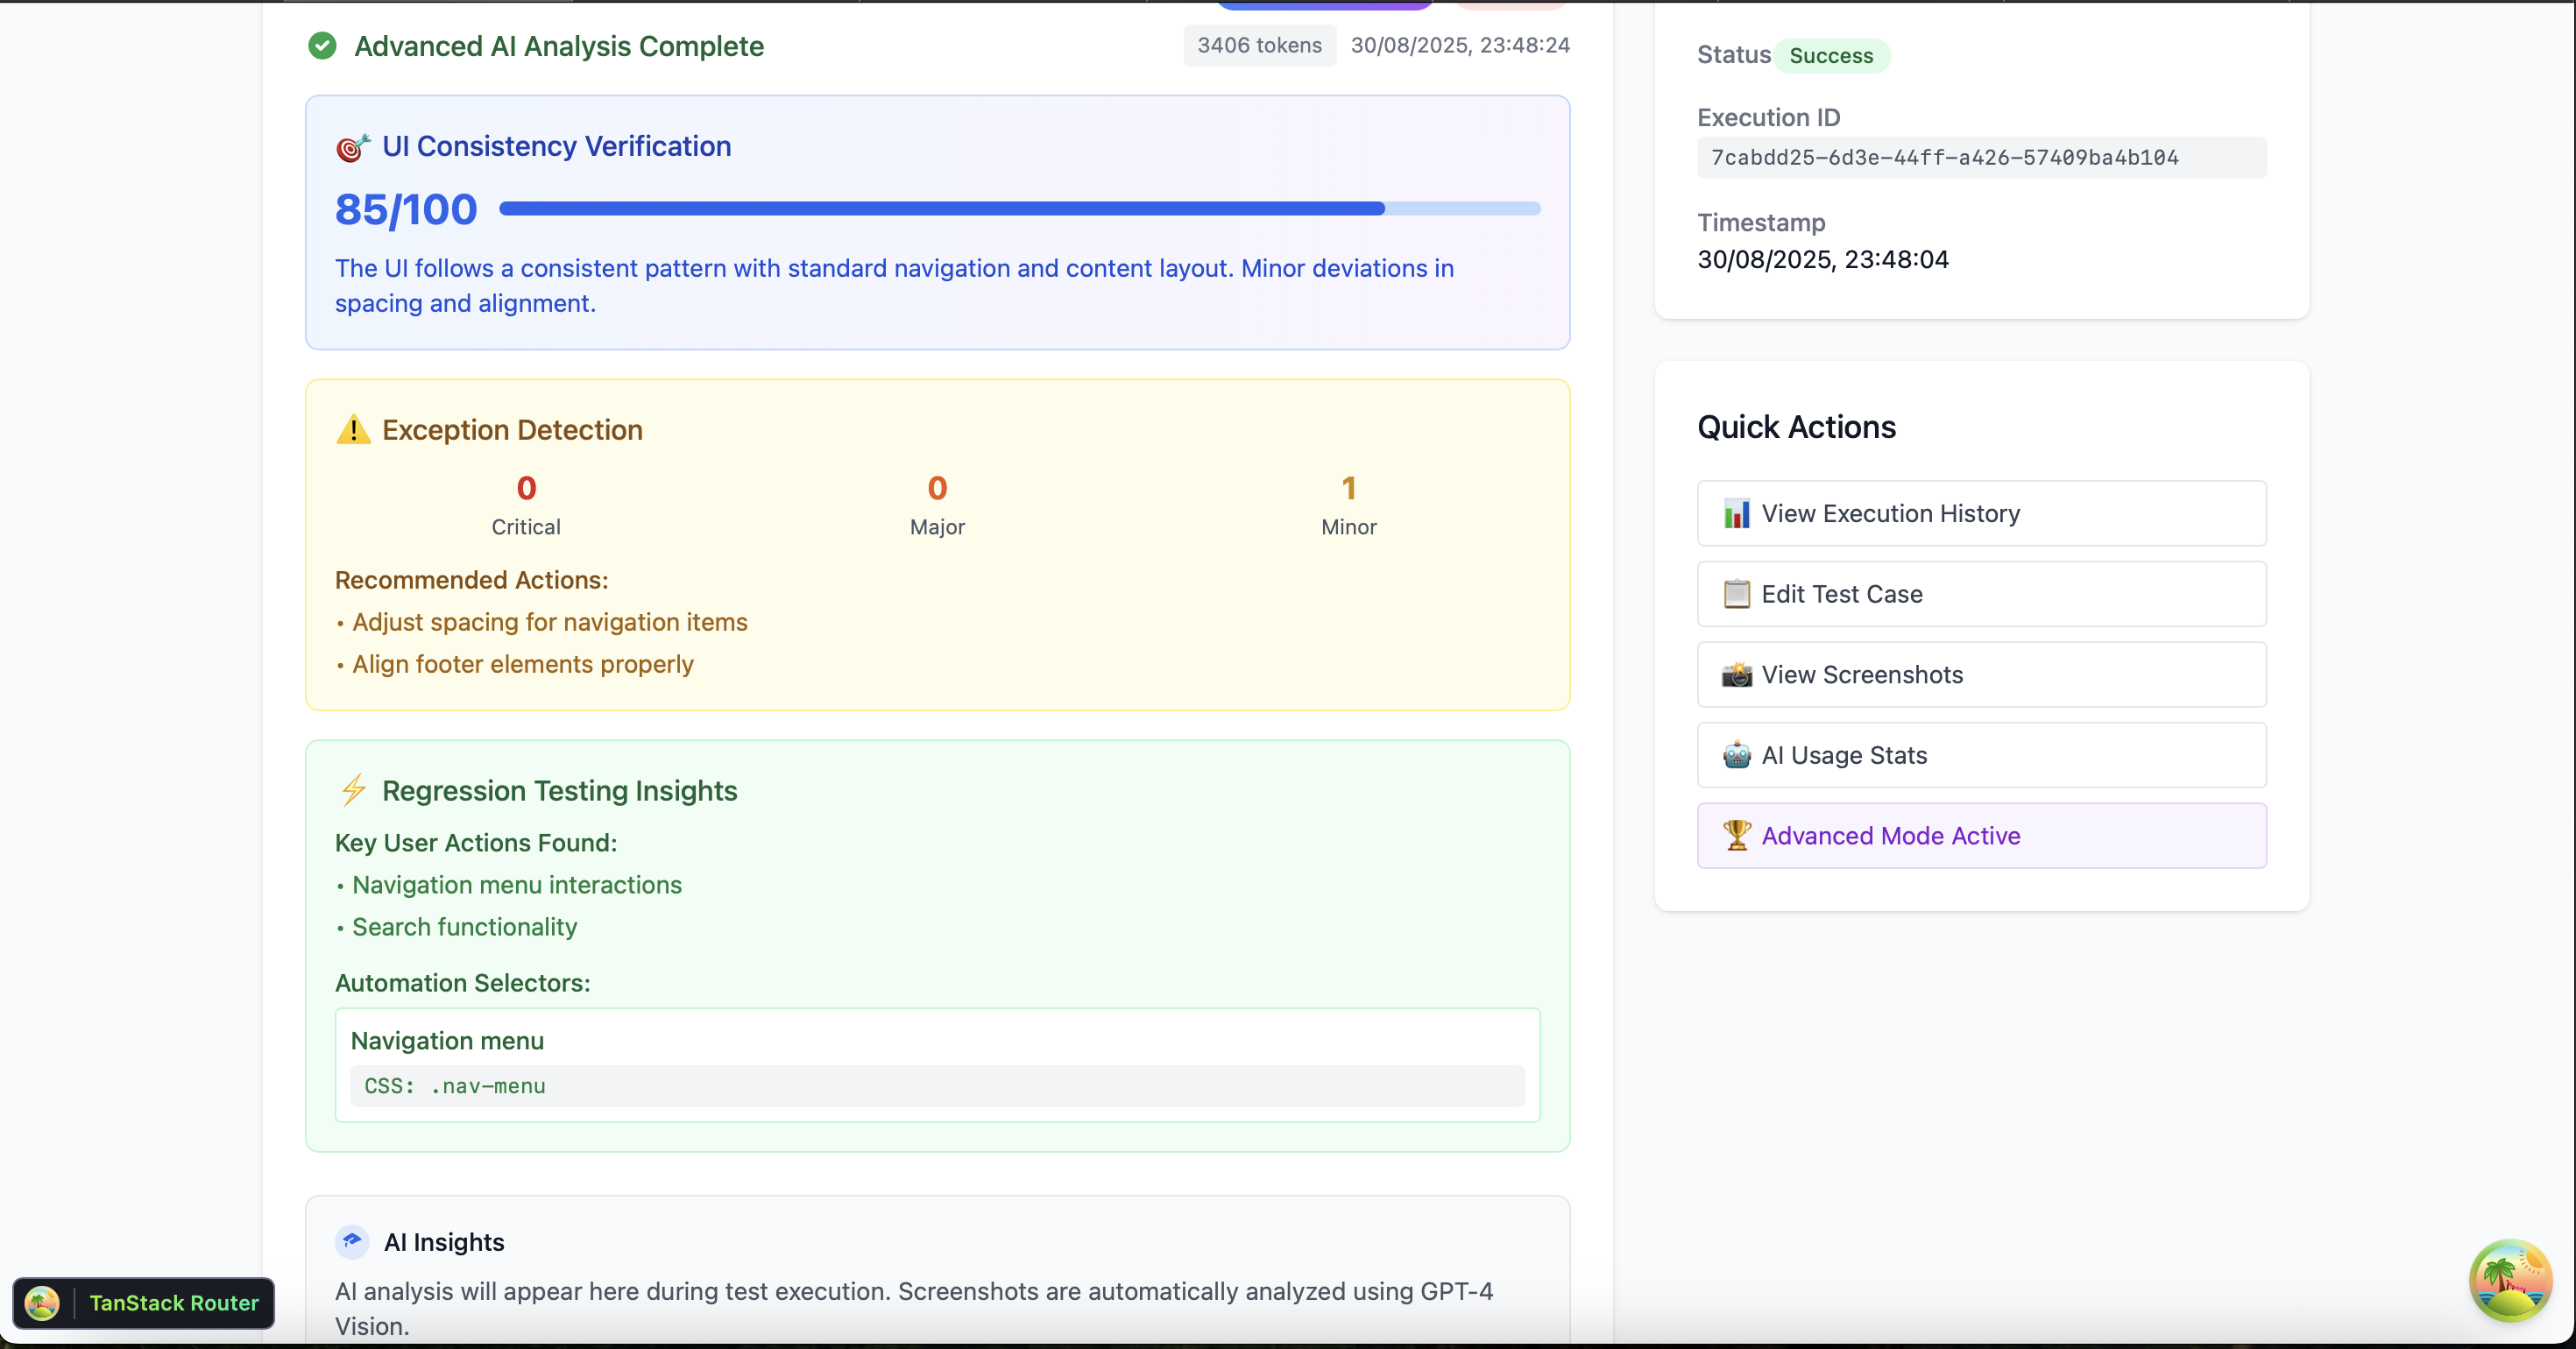The image size is (2576, 1349).
Task: Select the Execution ID code field
Action: [1981, 158]
